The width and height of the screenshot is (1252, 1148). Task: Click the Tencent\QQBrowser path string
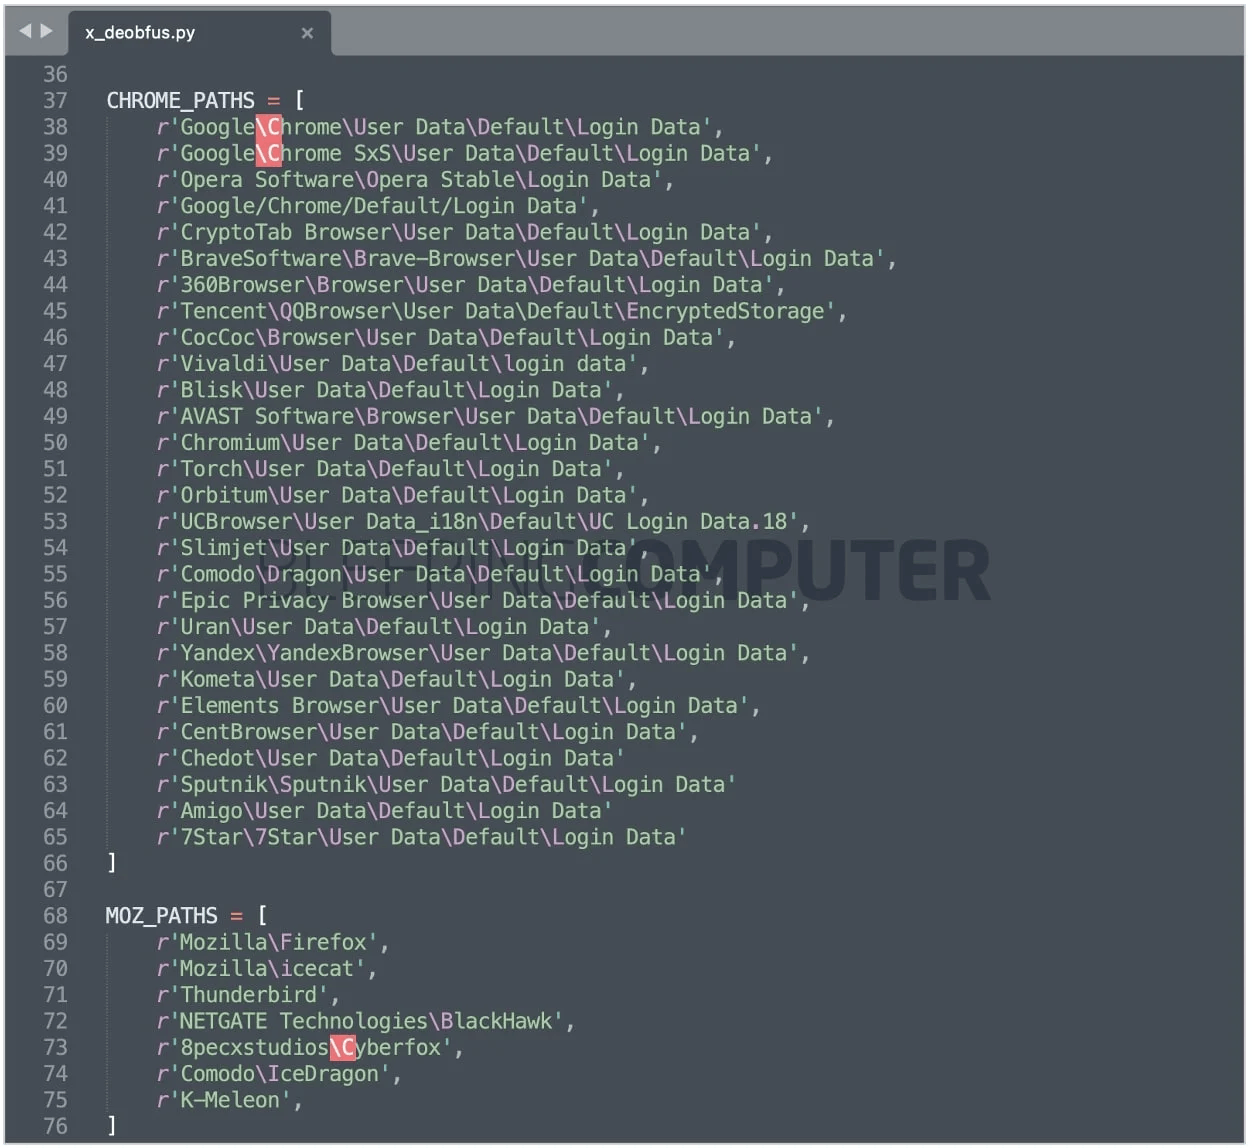tap(497, 311)
